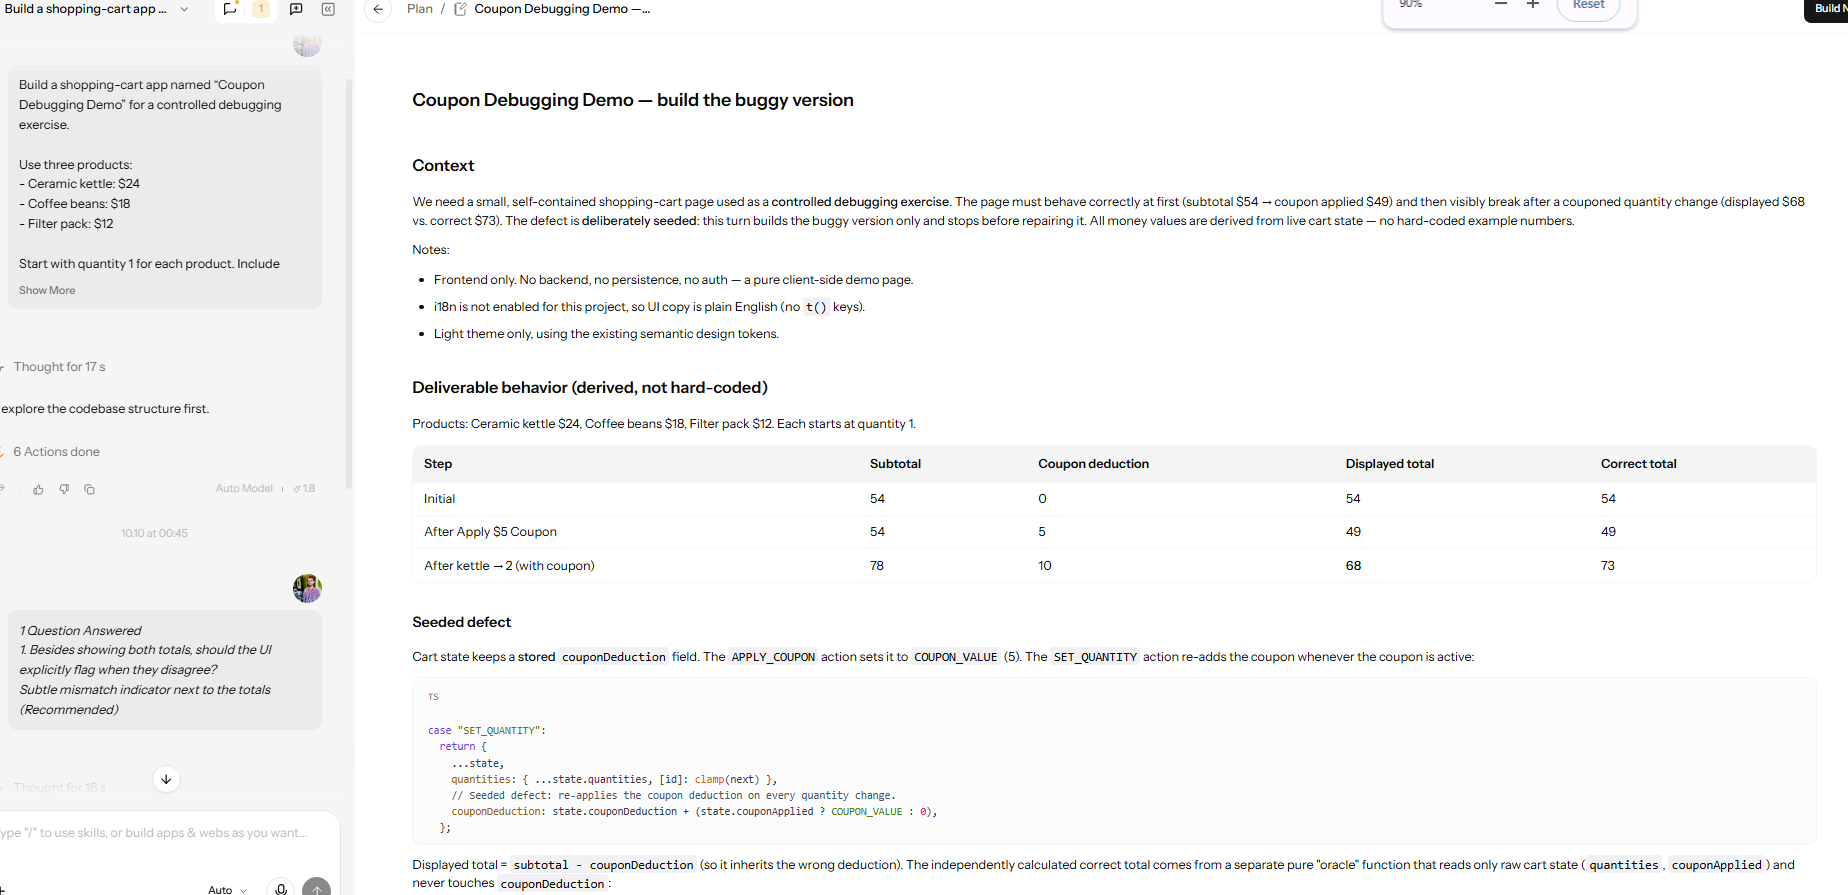The height and width of the screenshot is (895, 1848).
Task: Give thumbs down on the response
Action: [x=64, y=489]
